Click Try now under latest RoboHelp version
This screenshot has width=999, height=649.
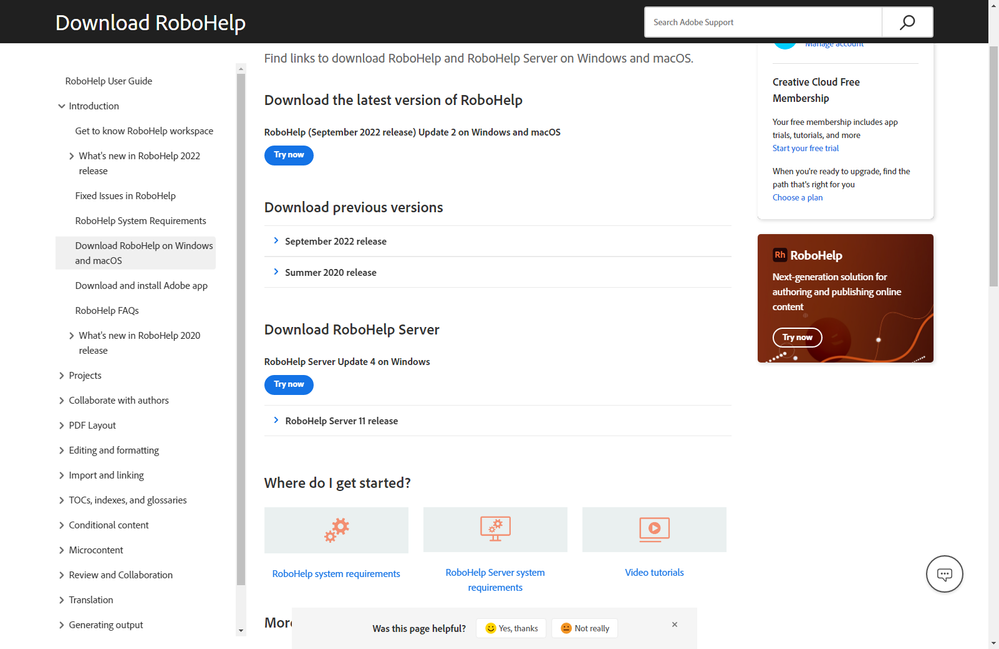pos(289,155)
